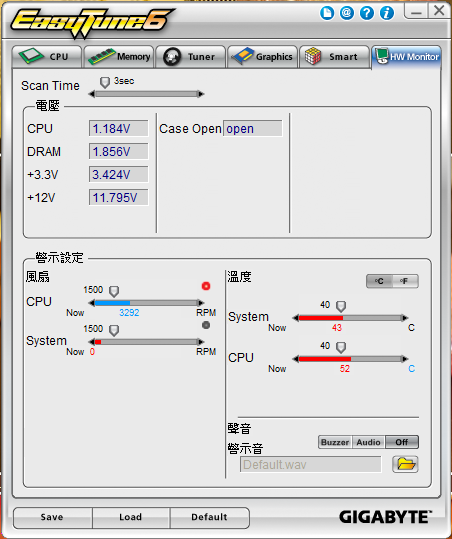Switch temperature unit to °C
The width and height of the screenshot is (452, 539).
(379, 281)
